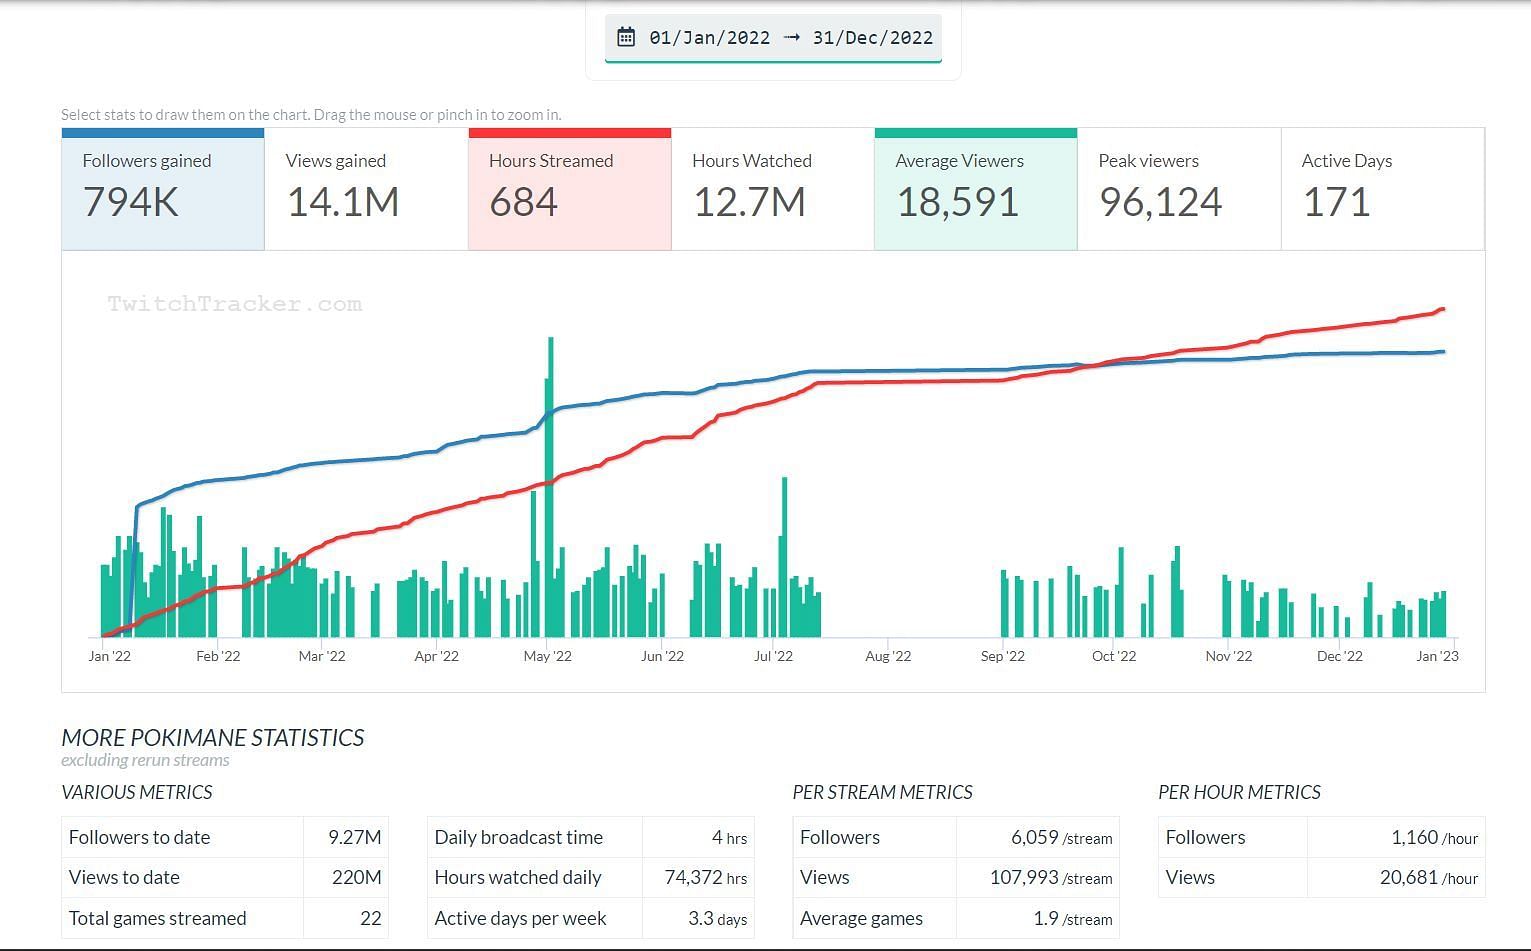Select the 20,681 /hour views value
This screenshot has width=1531, height=951.
tap(1429, 877)
